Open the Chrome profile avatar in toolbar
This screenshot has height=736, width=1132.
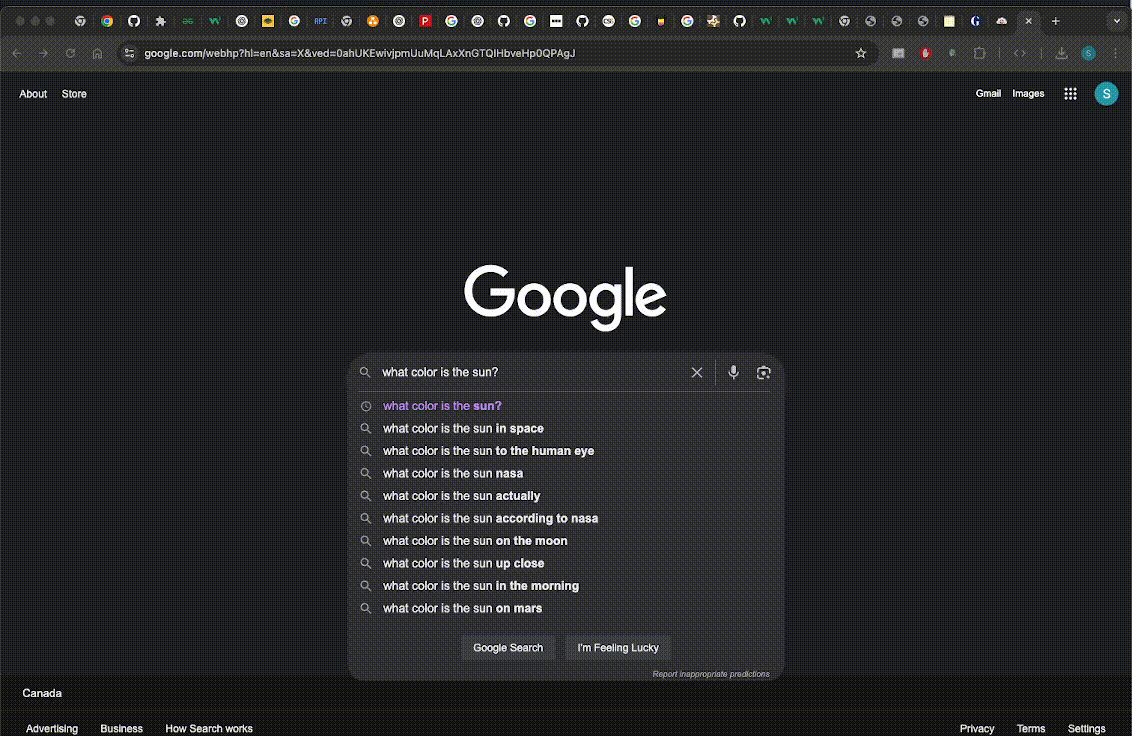click(x=1089, y=53)
